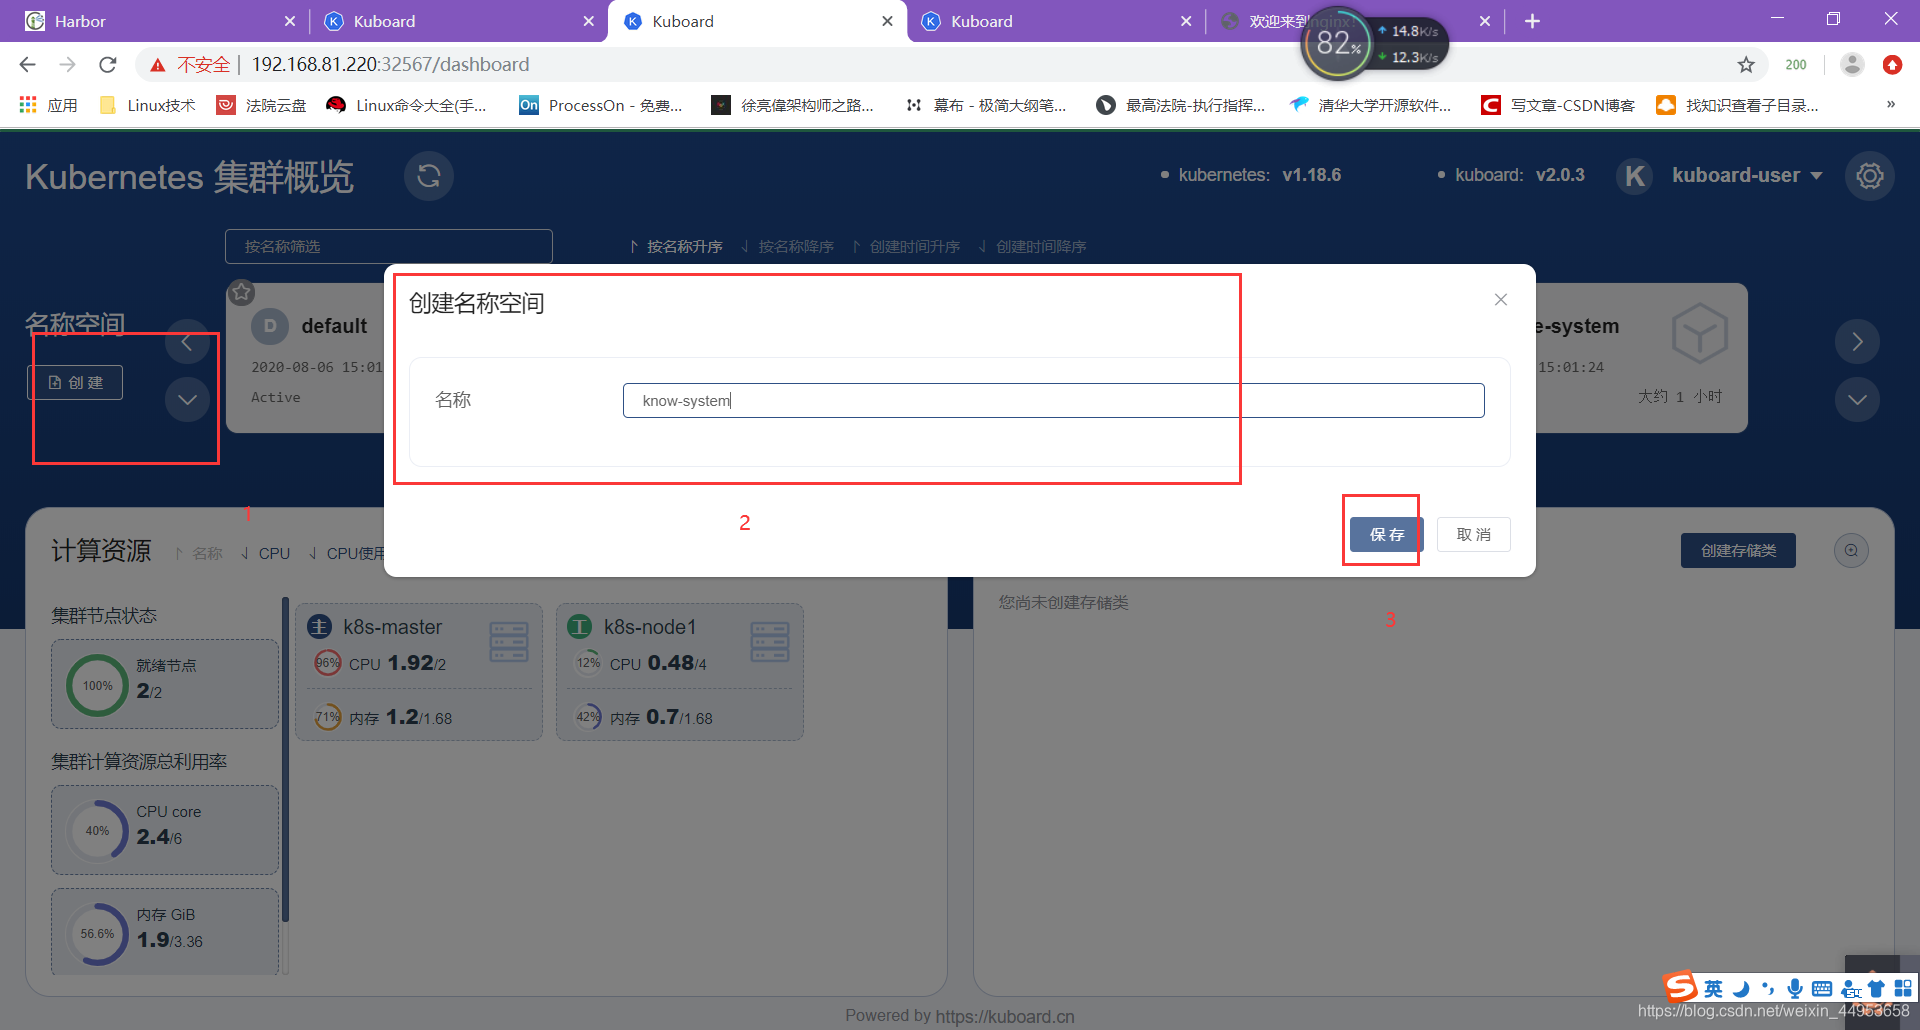Viewport: 1920px width, 1030px height.
Task: Sort compute resources by CPU
Action: [265, 554]
